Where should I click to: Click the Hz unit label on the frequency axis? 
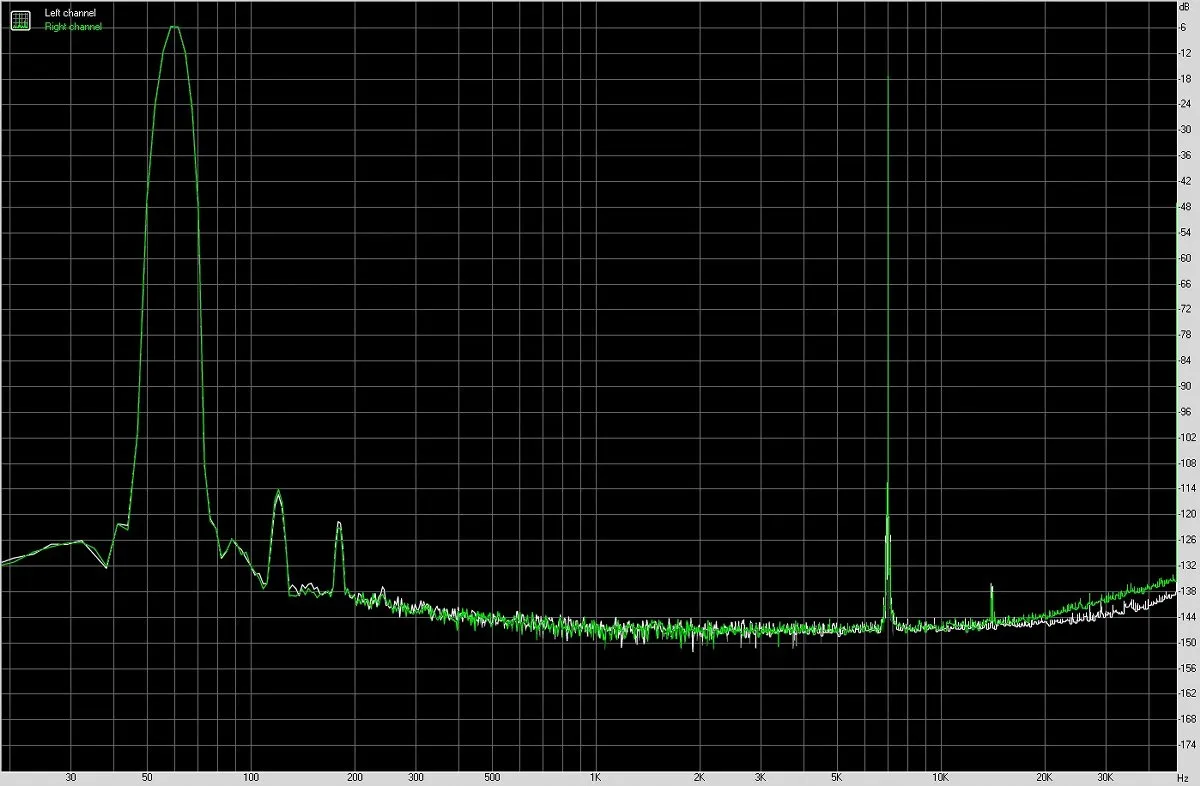coord(1185,776)
